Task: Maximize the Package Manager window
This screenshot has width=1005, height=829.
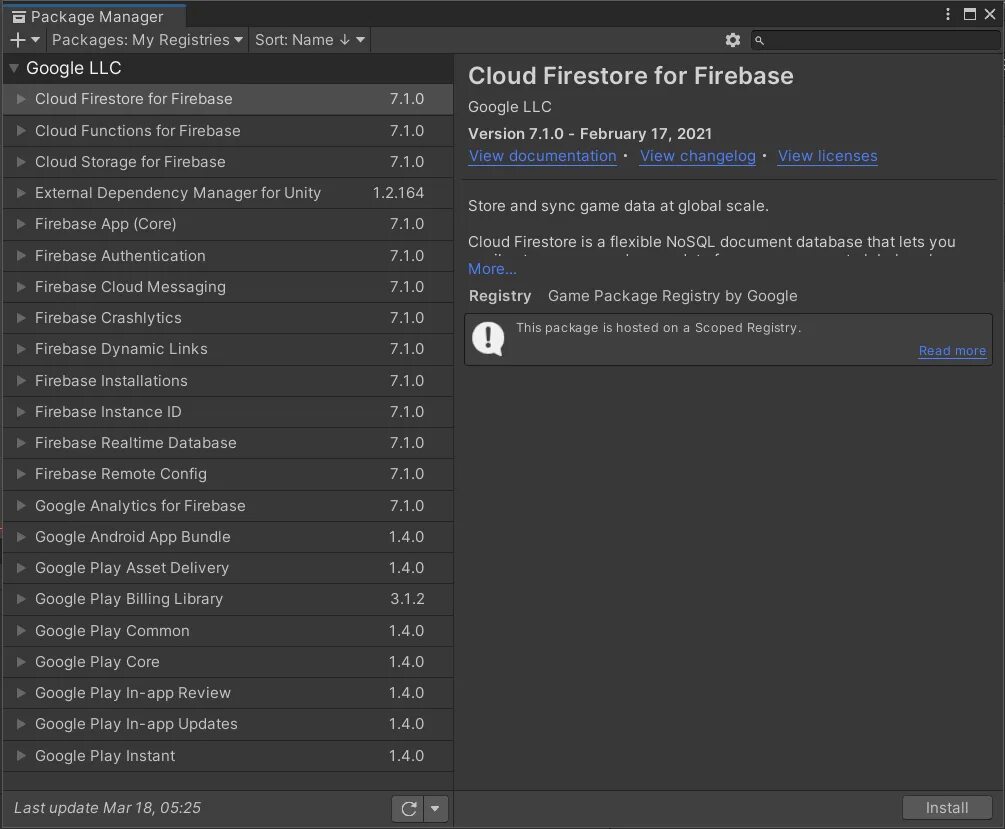Action: pos(970,14)
